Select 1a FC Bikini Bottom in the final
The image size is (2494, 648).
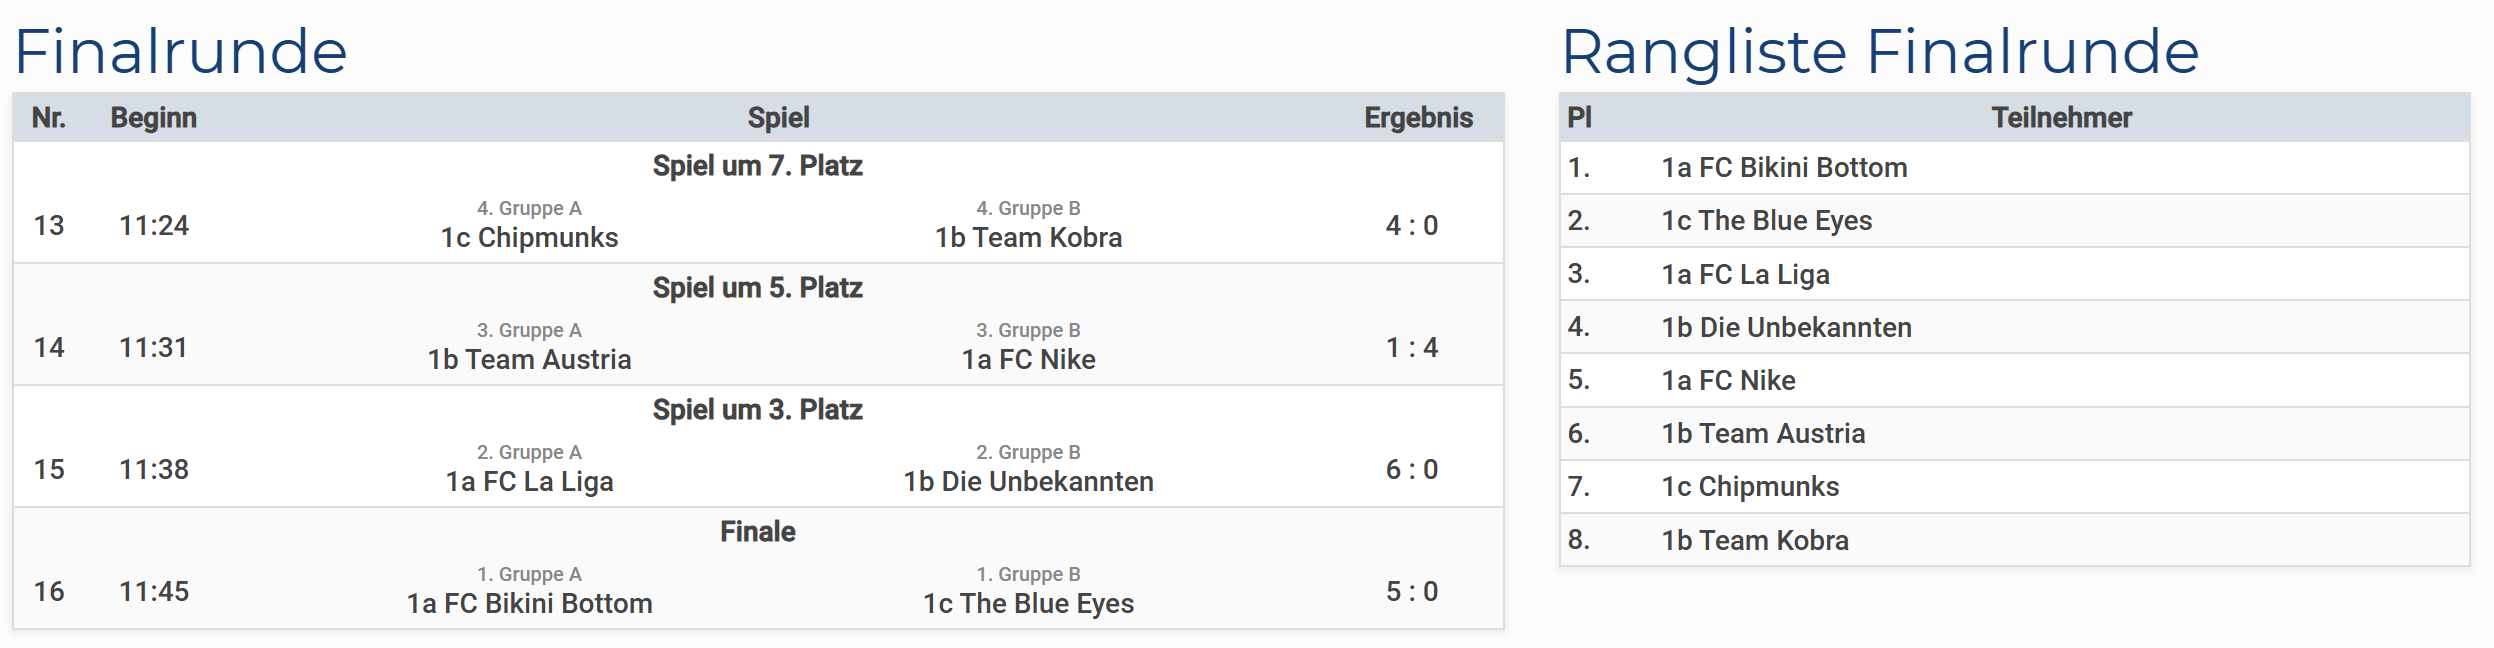coord(529,604)
